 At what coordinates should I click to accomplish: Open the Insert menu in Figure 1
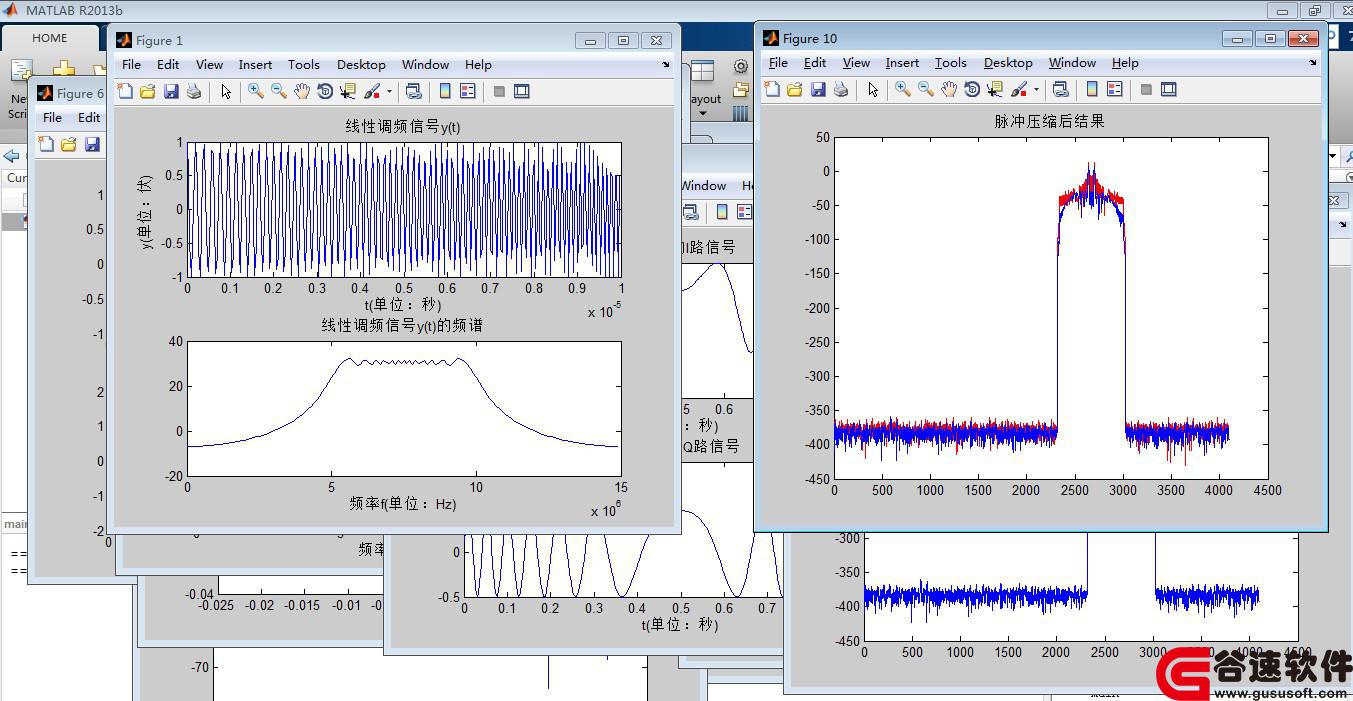coord(255,65)
